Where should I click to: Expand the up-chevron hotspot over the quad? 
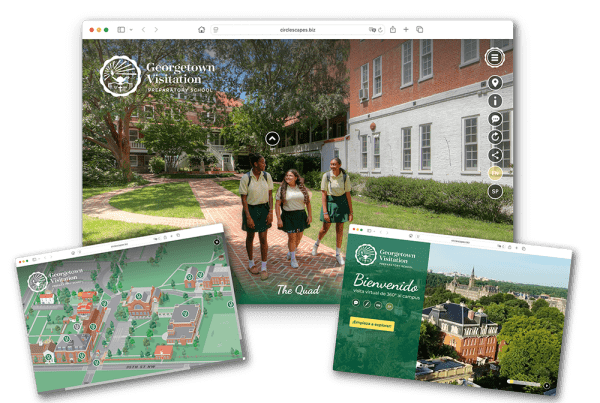click(x=272, y=139)
